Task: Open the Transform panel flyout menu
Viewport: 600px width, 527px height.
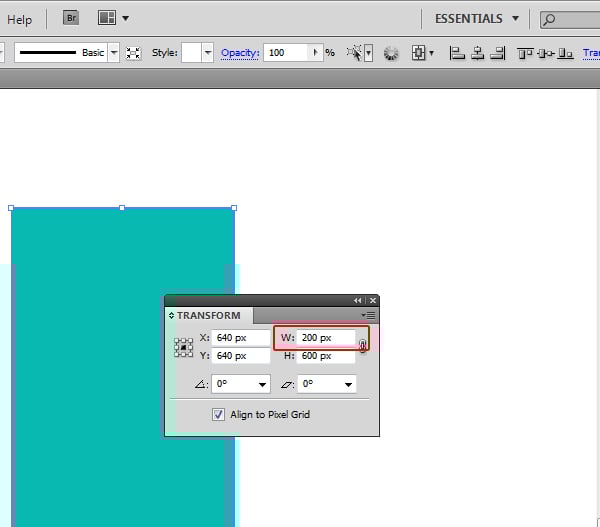Action: coord(369,315)
